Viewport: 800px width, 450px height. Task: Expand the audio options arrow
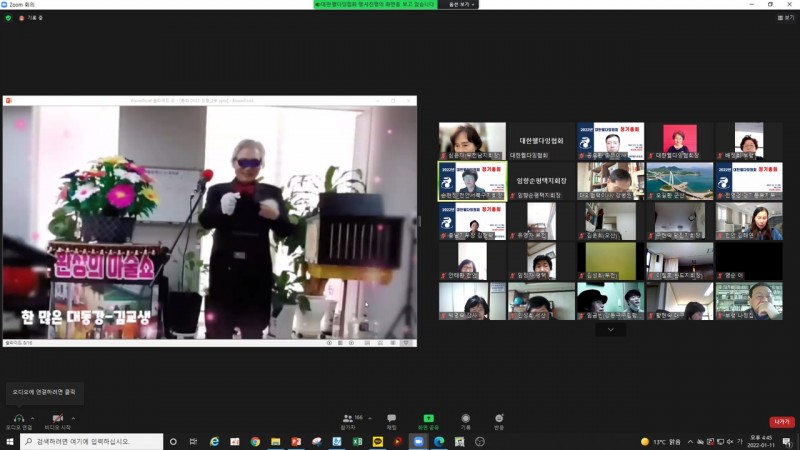[33, 418]
